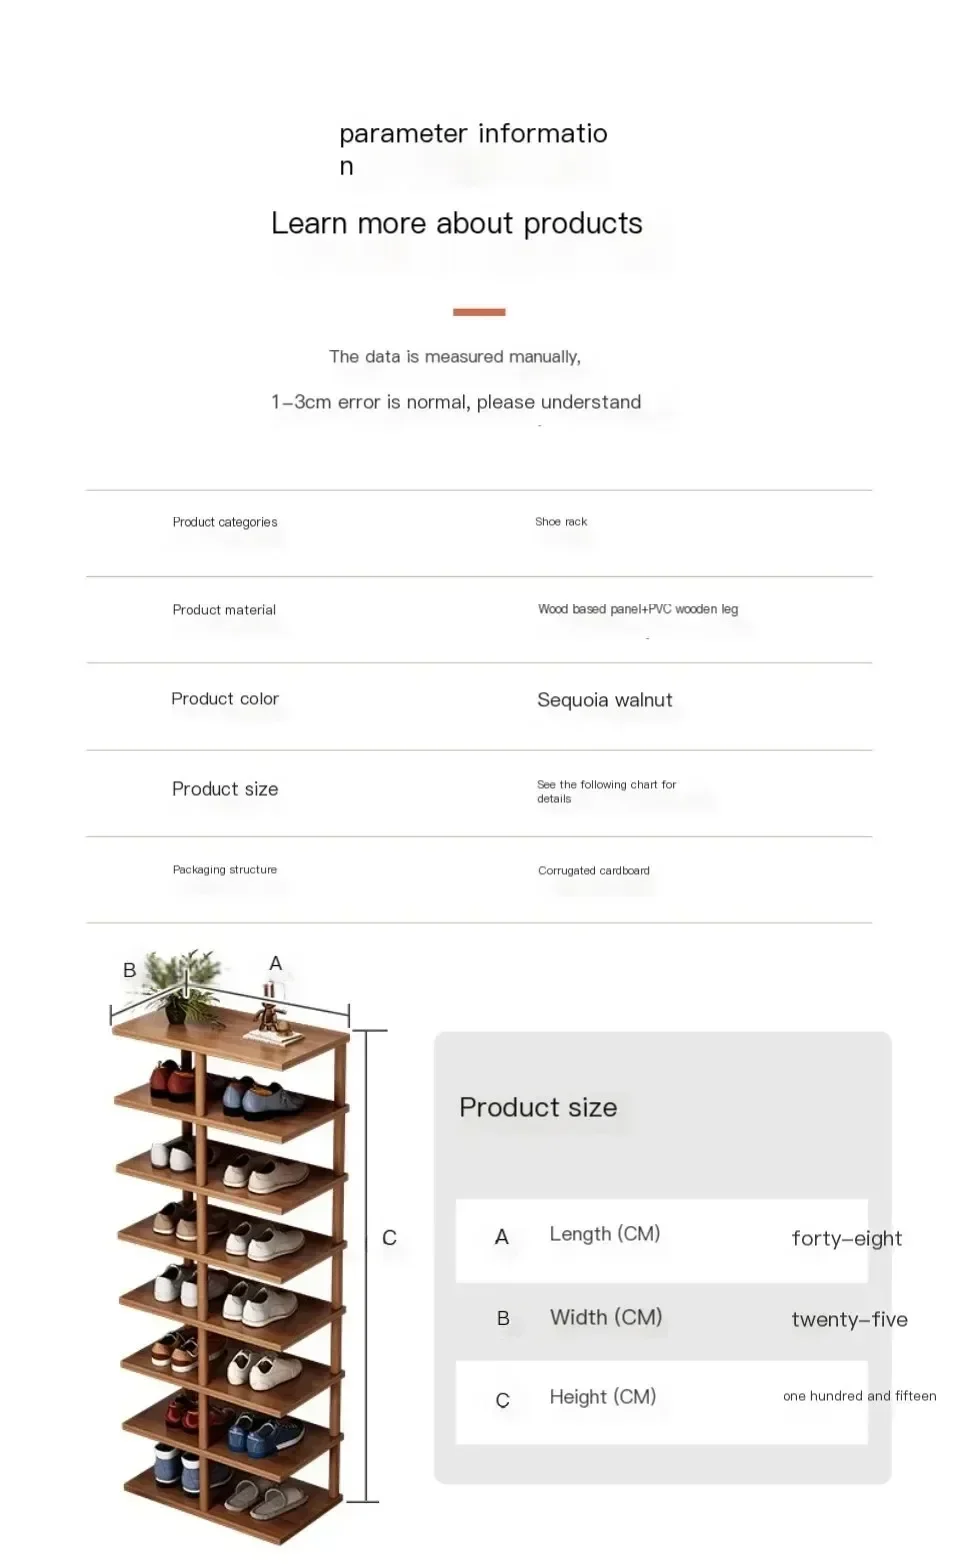Click the 'Product size' card heading
Screen dimensions: 960x1565
pos(538,1107)
